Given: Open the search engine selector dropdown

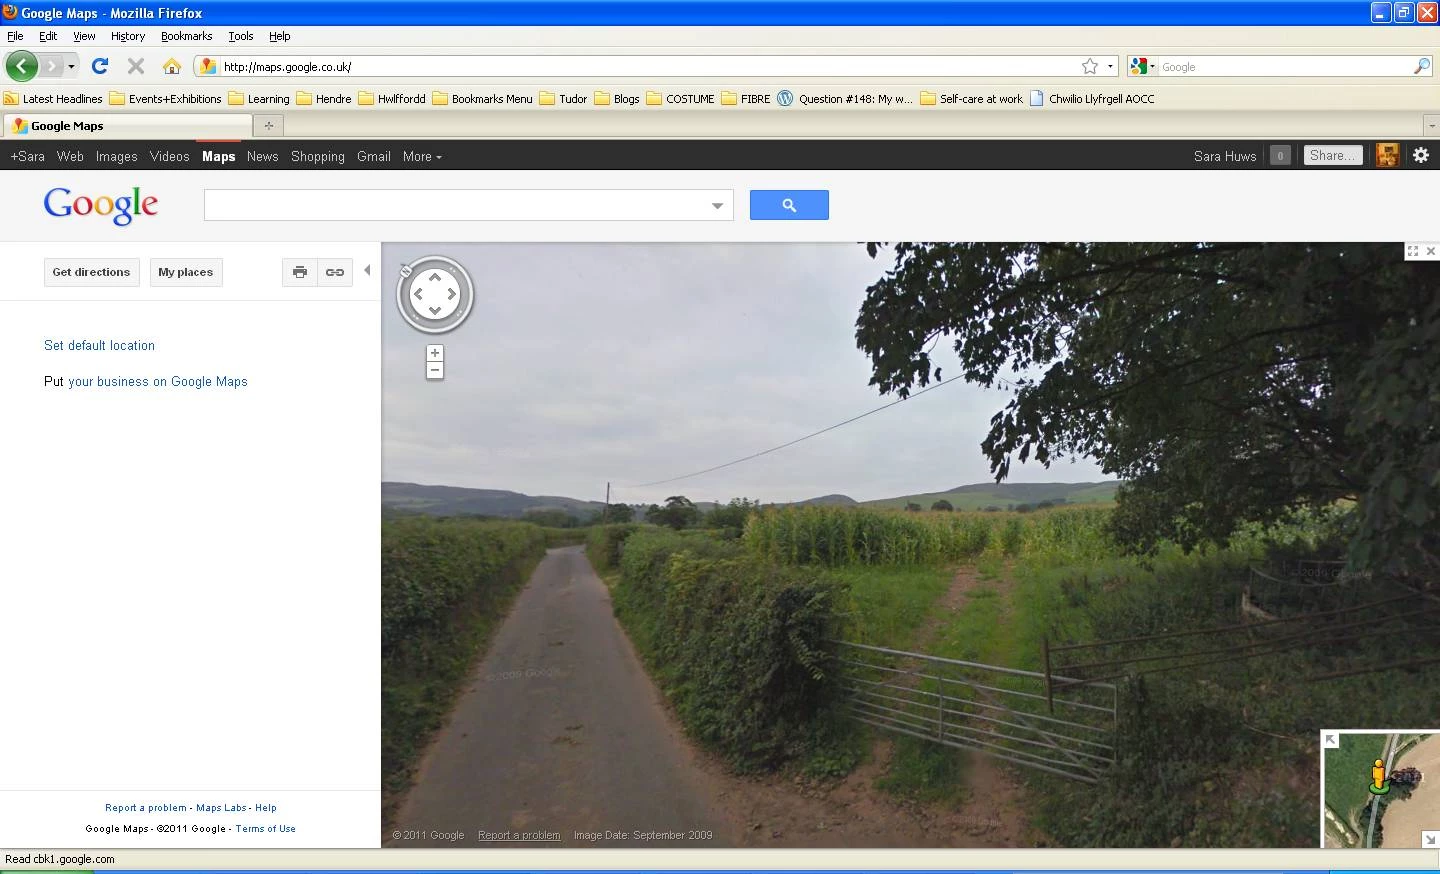Looking at the screenshot, I should tap(1142, 67).
